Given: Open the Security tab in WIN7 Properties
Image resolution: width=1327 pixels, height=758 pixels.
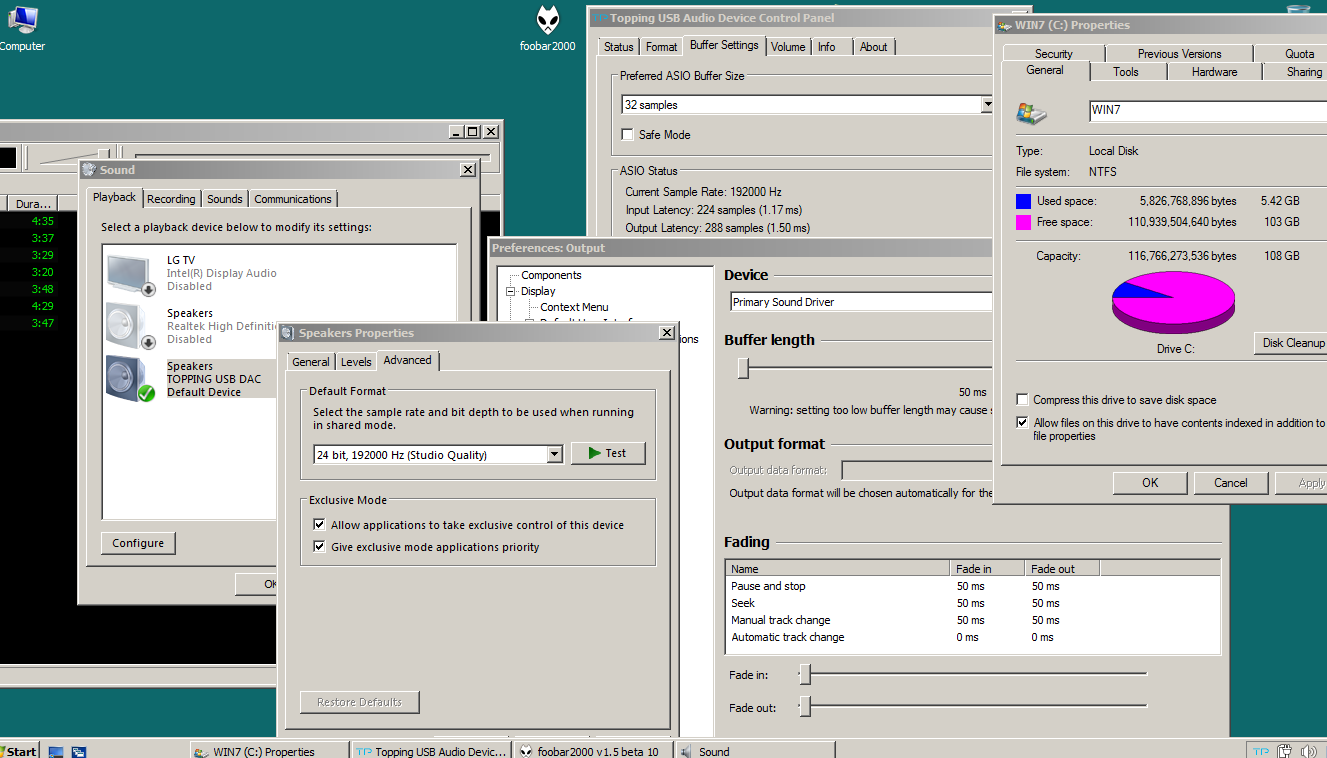Looking at the screenshot, I should point(1054,54).
